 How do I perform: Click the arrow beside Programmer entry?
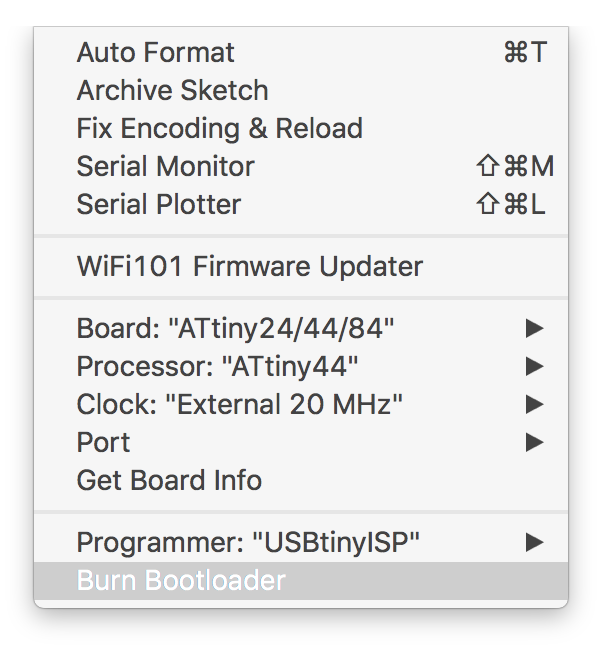click(534, 542)
